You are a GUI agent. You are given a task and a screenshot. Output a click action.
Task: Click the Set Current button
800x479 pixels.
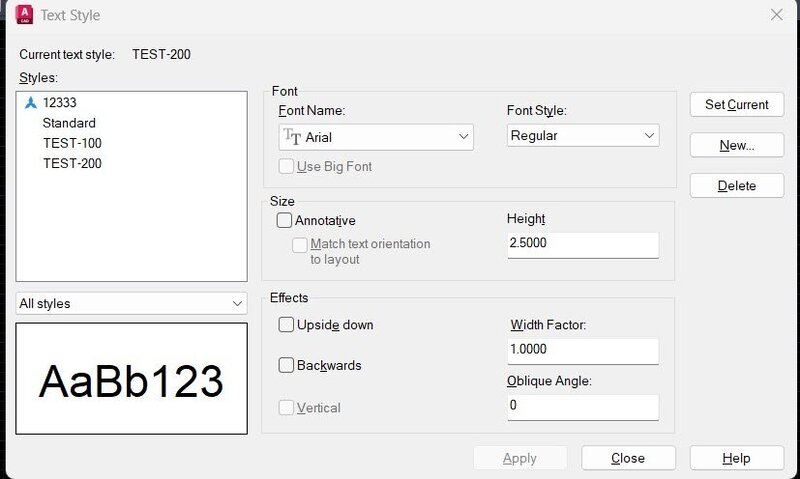coord(736,105)
